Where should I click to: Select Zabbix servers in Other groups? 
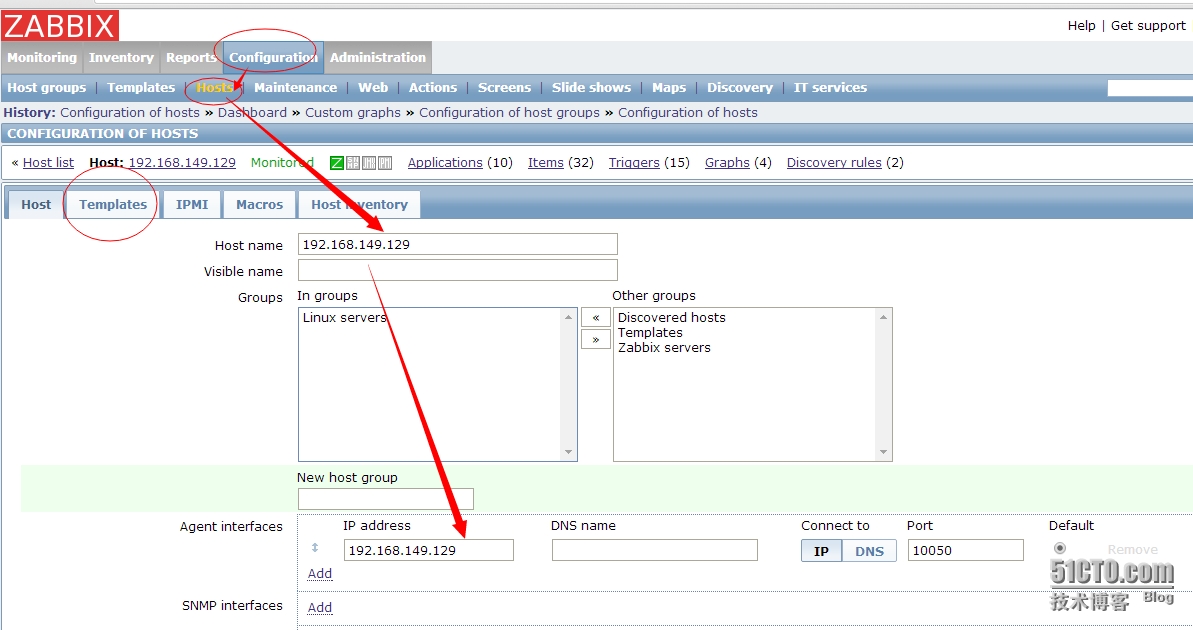tap(664, 348)
